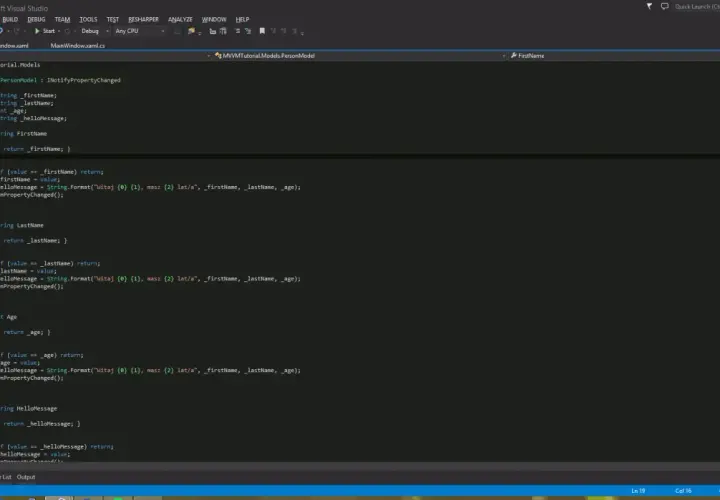
Task: Click the Age property name
Action: tap(11, 317)
